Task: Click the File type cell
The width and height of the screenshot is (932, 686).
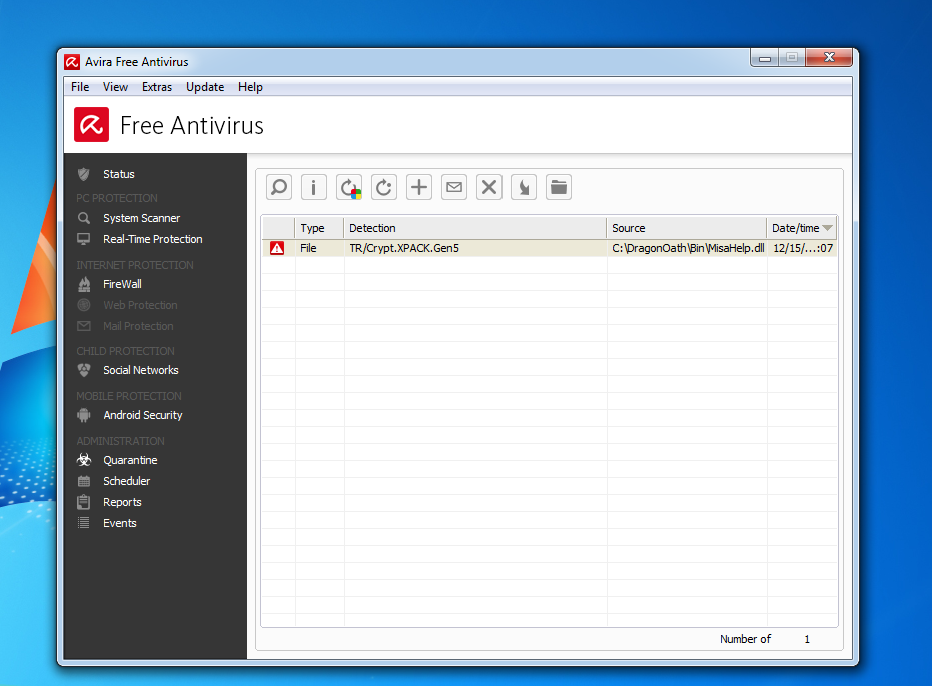Action: coord(320,248)
